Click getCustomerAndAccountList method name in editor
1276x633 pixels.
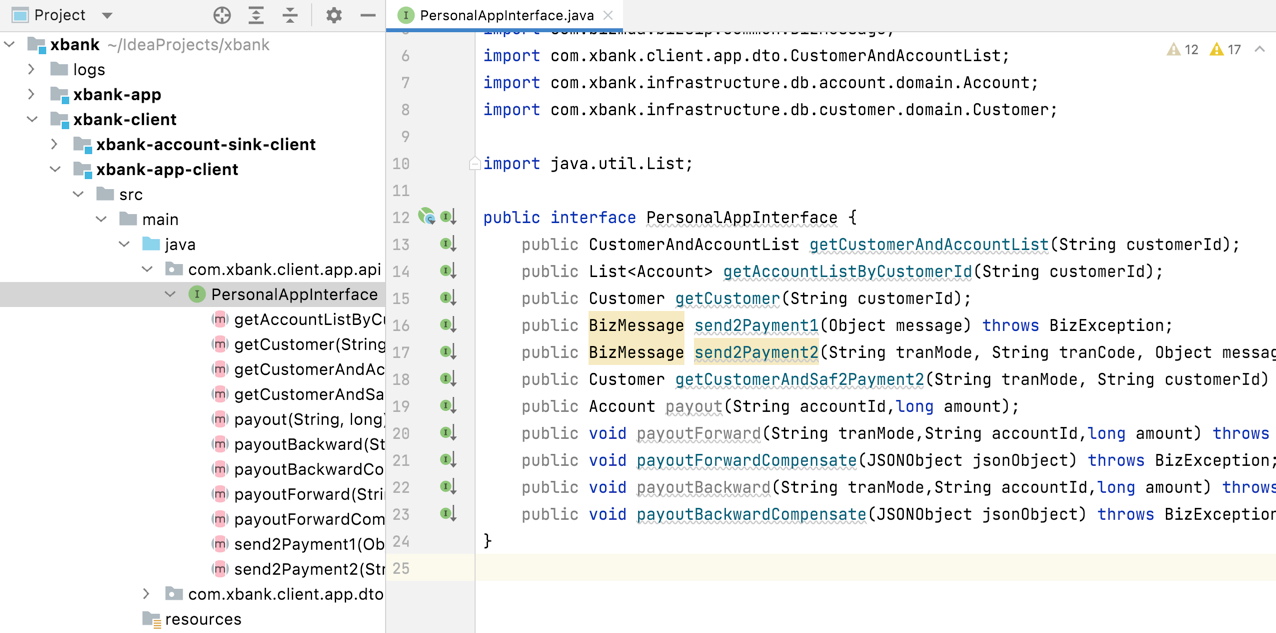click(x=928, y=244)
